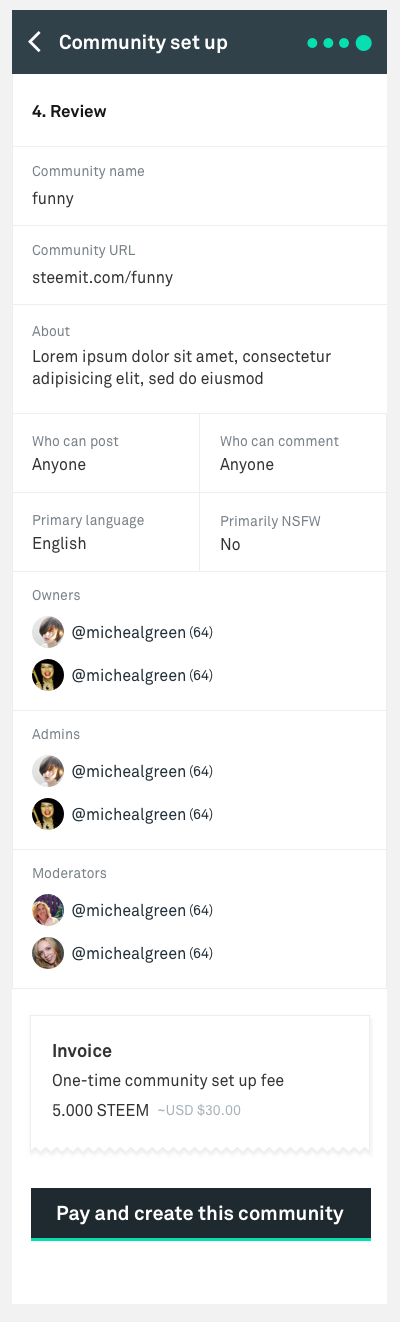The width and height of the screenshot is (400, 1322).
Task: Select the first progress step dot
Action: 313,43
